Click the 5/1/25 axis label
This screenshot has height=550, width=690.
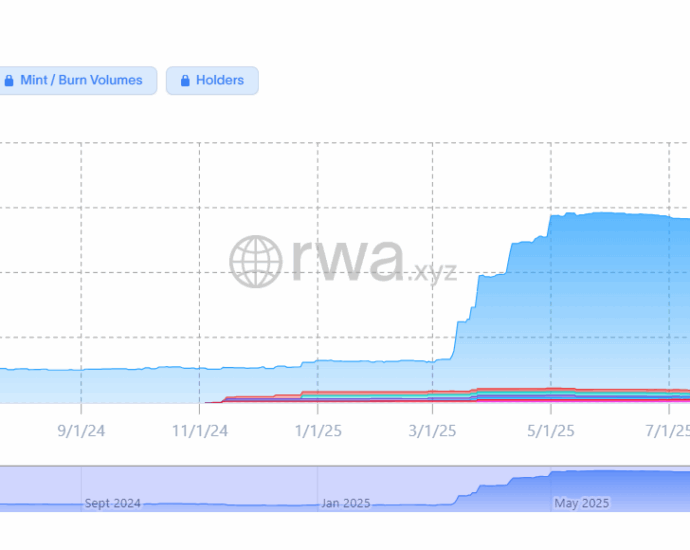click(x=551, y=431)
